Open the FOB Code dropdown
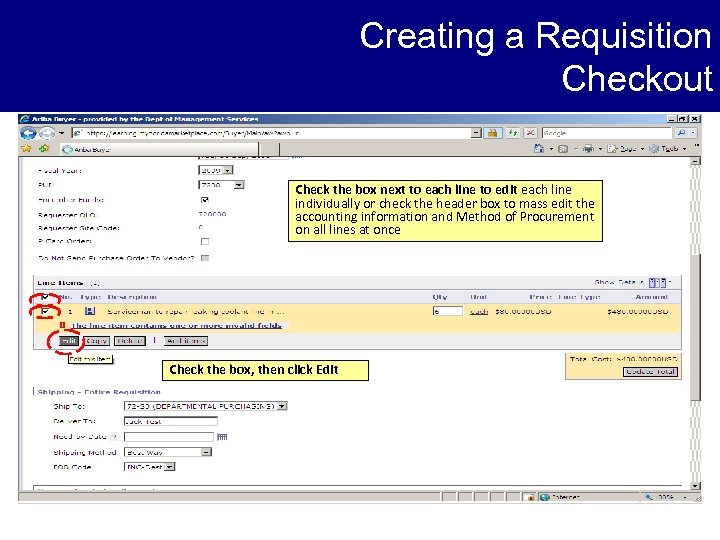720x540 pixels. 149,467
